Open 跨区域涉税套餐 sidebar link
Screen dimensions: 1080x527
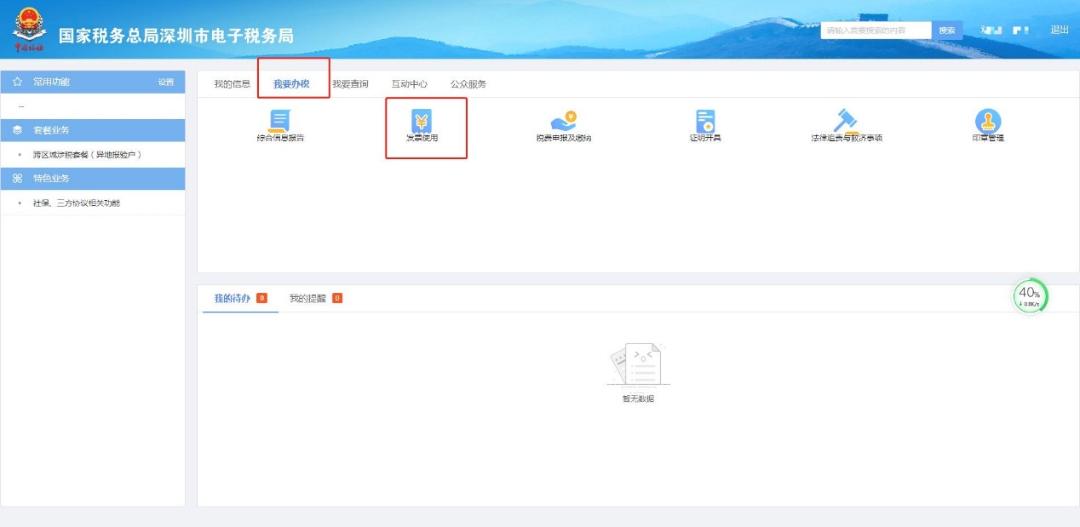tap(87, 155)
